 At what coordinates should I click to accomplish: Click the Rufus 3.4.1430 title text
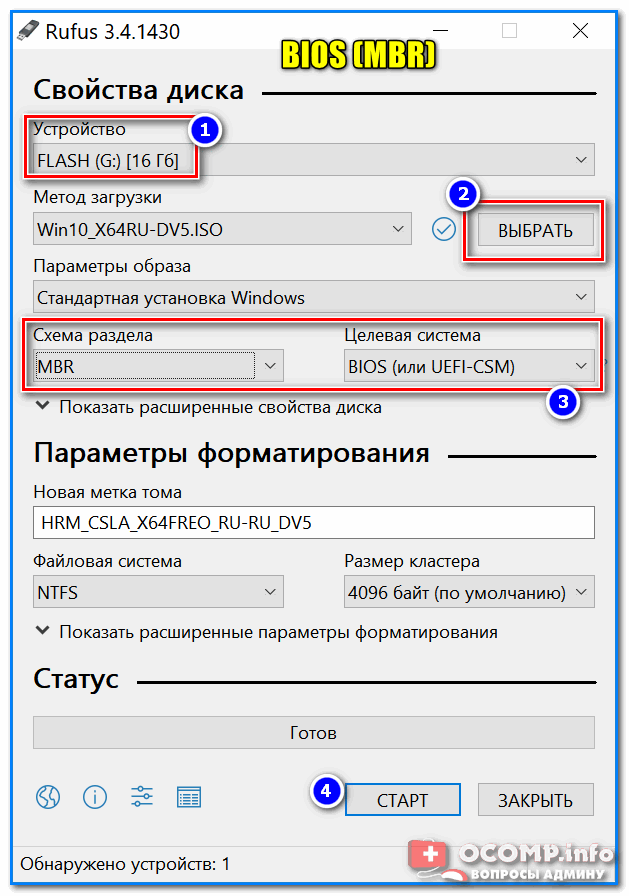pos(113,31)
